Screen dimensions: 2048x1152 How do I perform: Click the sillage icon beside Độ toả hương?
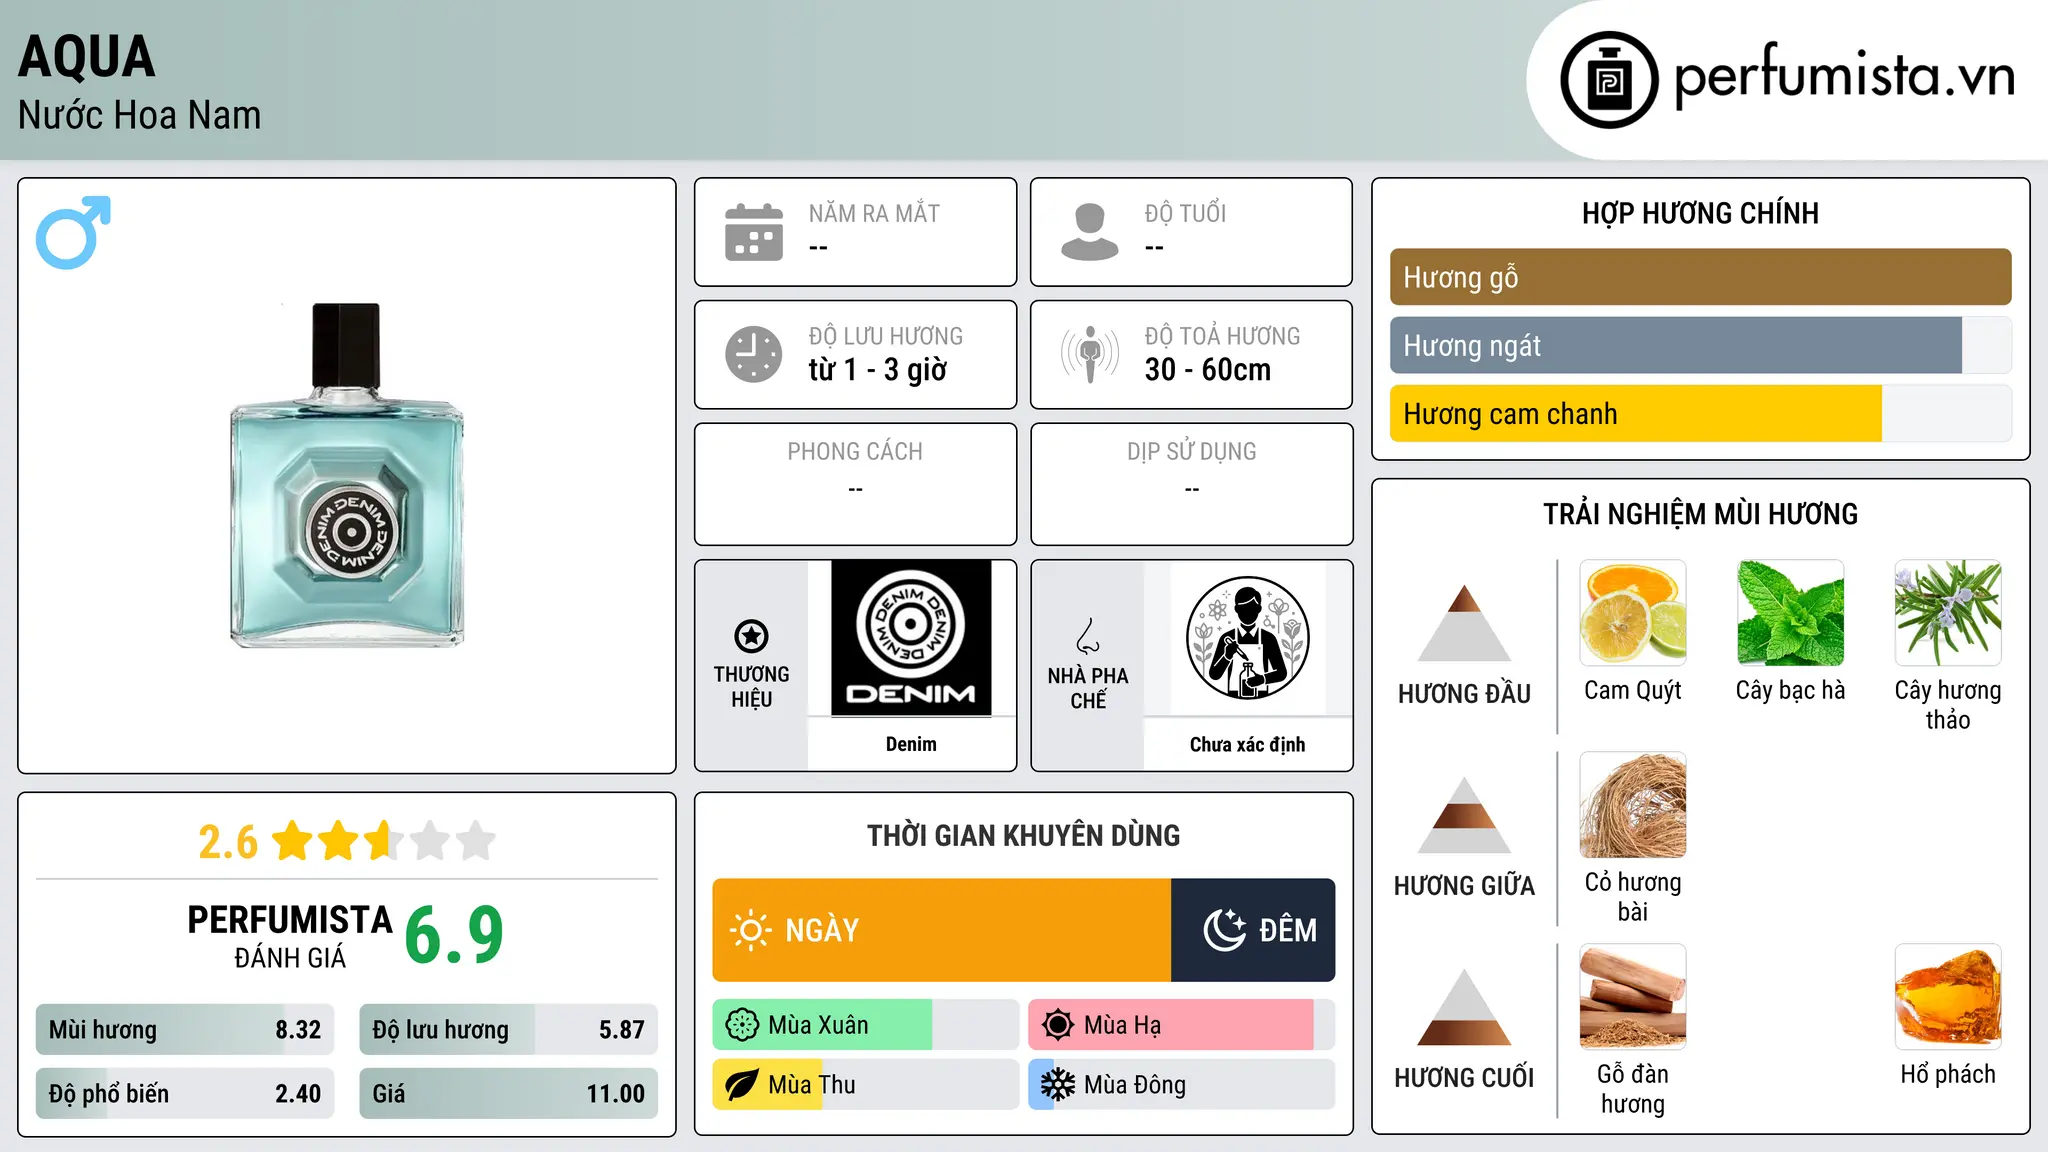(1090, 354)
